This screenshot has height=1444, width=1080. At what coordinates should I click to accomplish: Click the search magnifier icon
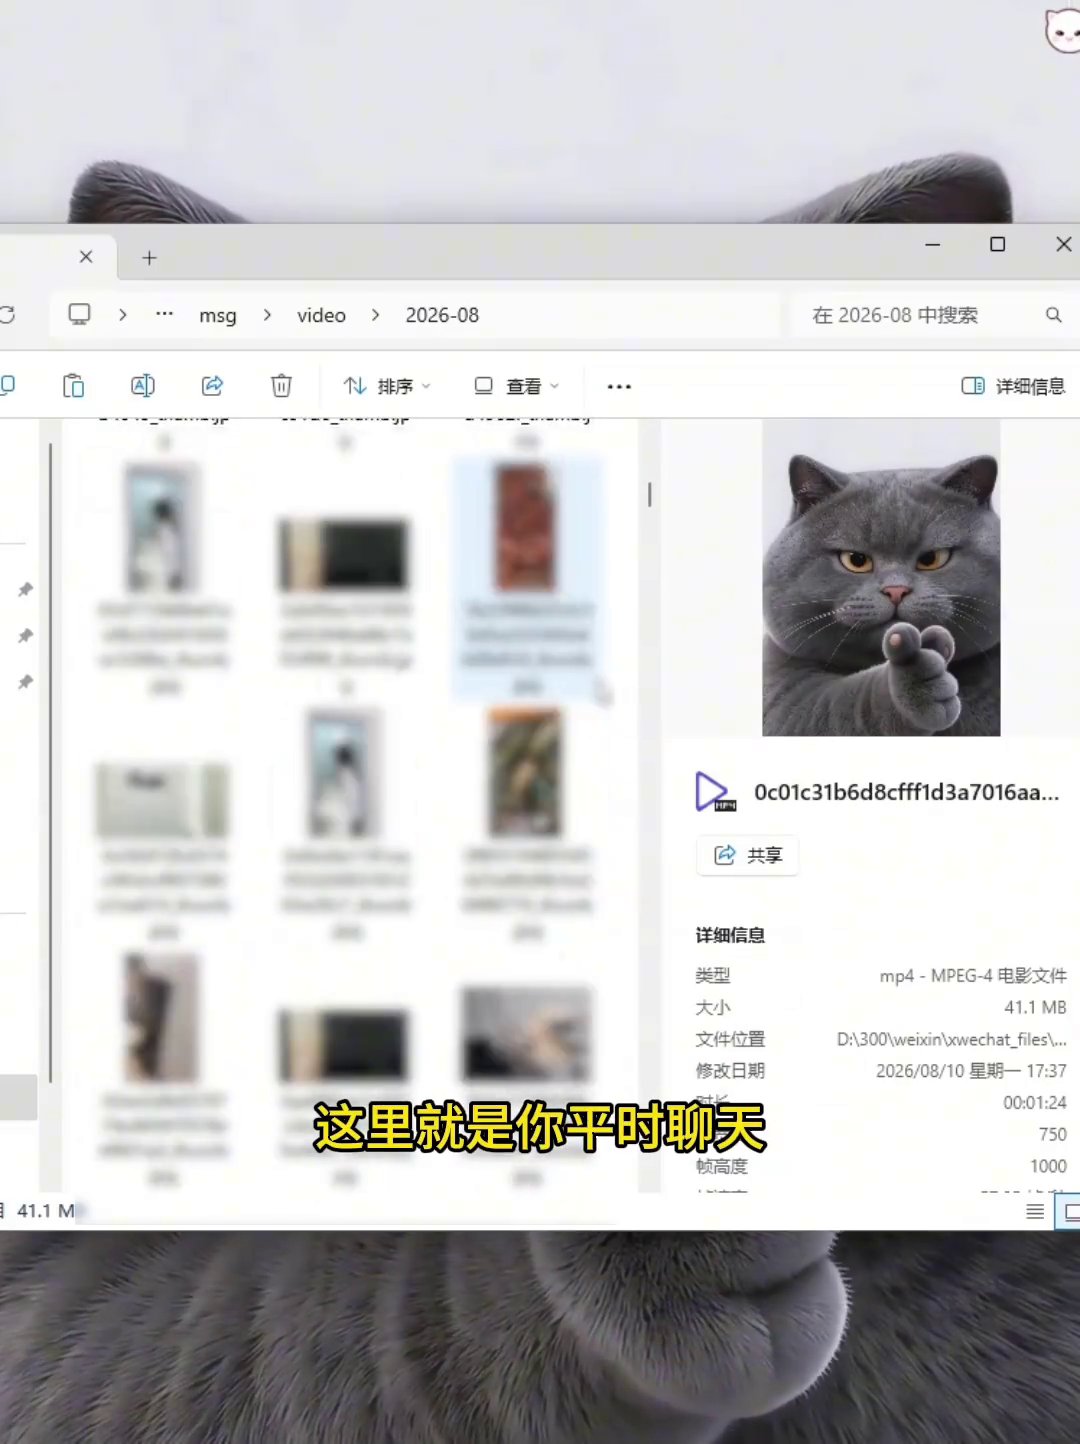coord(1053,315)
